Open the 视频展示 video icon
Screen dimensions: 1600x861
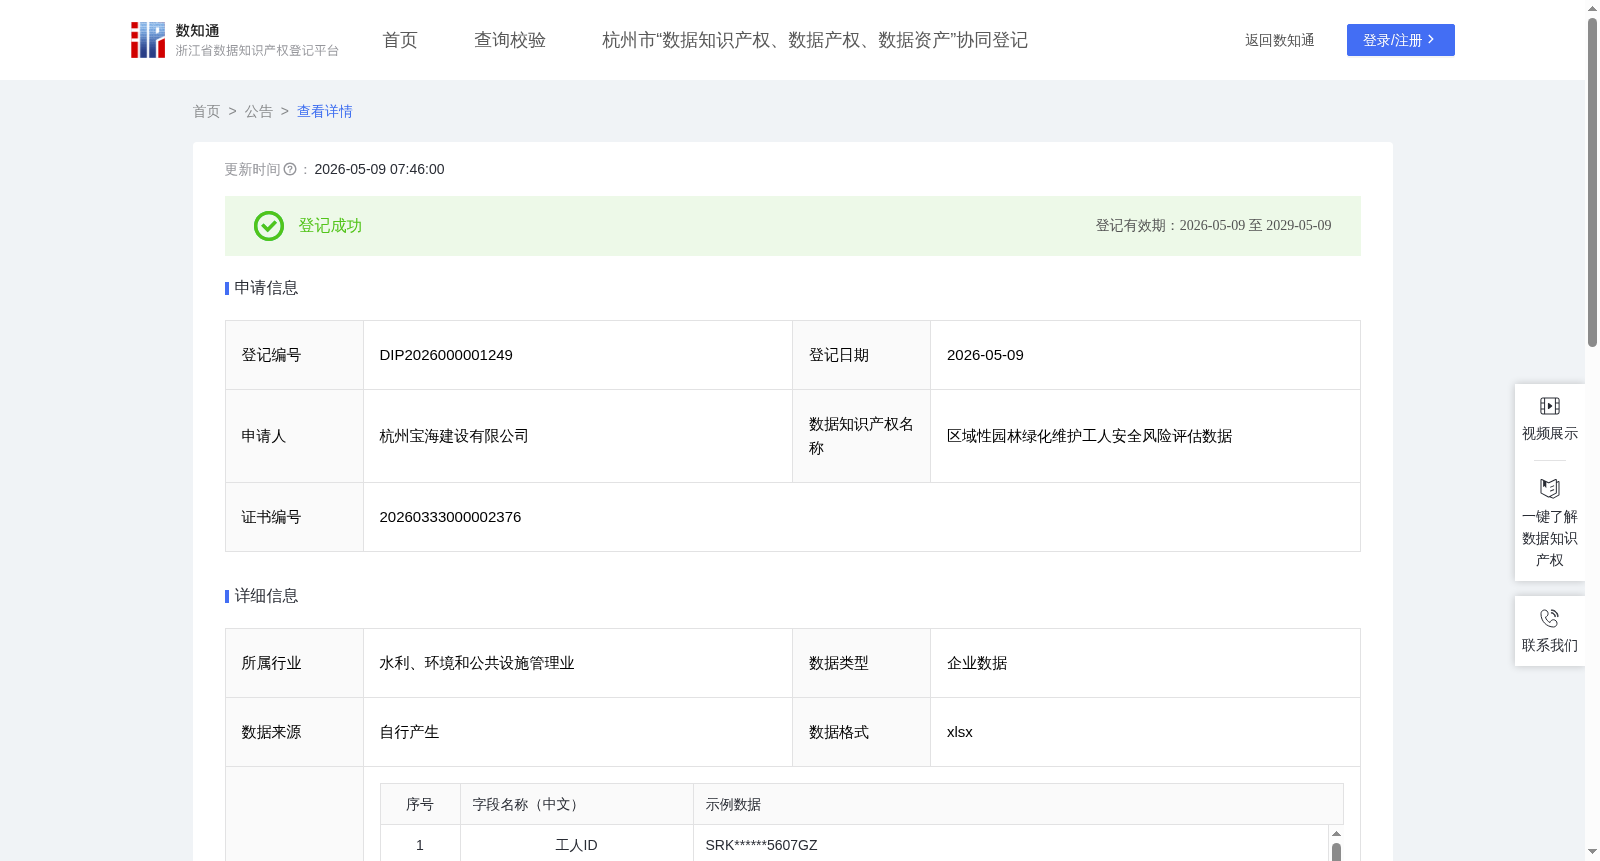tap(1549, 406)
